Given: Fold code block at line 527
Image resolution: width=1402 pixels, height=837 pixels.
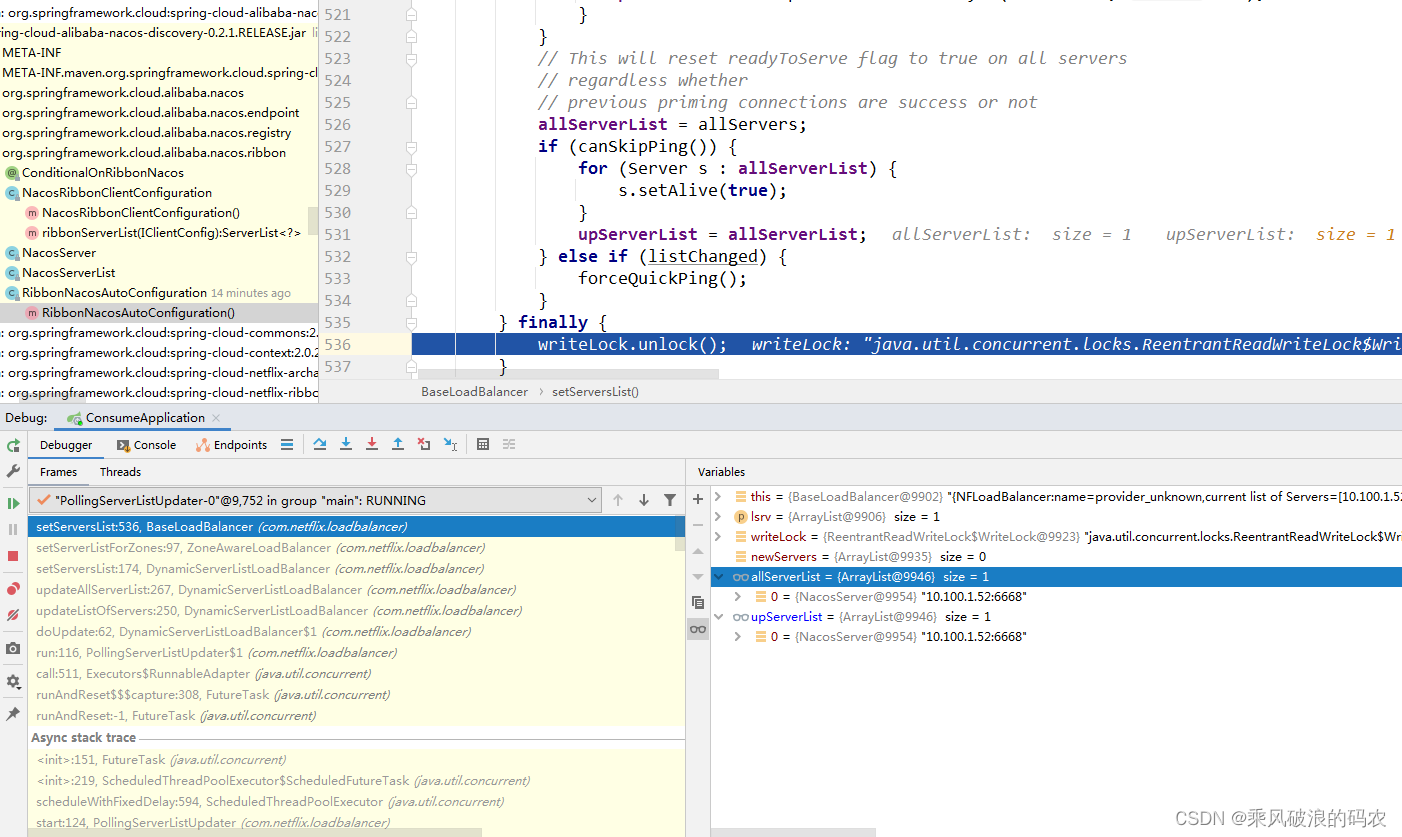Looking at the screenshot, I should click(411, 147).
